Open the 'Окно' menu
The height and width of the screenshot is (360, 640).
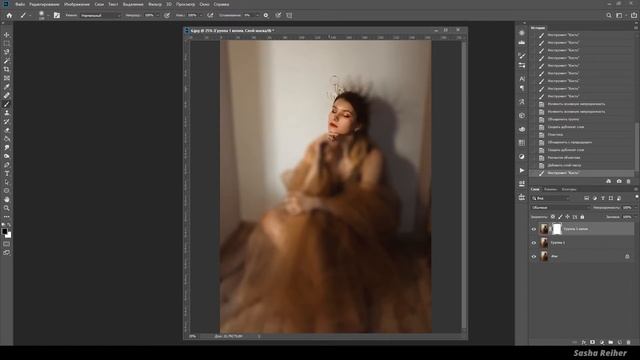pos(204,4)
